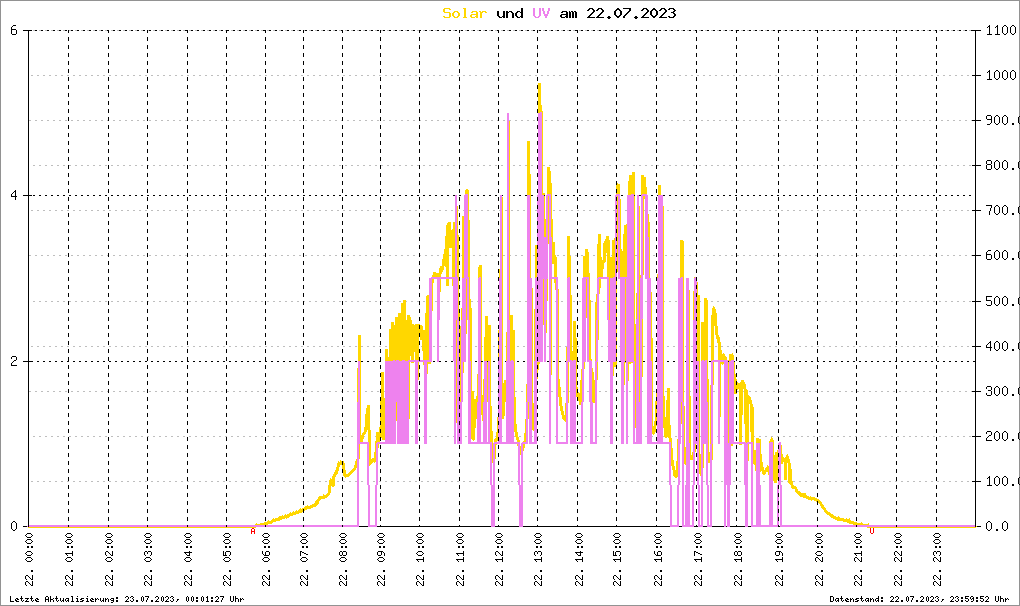Click the '22. 01:00' time axis label
The image size is (1020, 606).
click(x=69, y=560)
